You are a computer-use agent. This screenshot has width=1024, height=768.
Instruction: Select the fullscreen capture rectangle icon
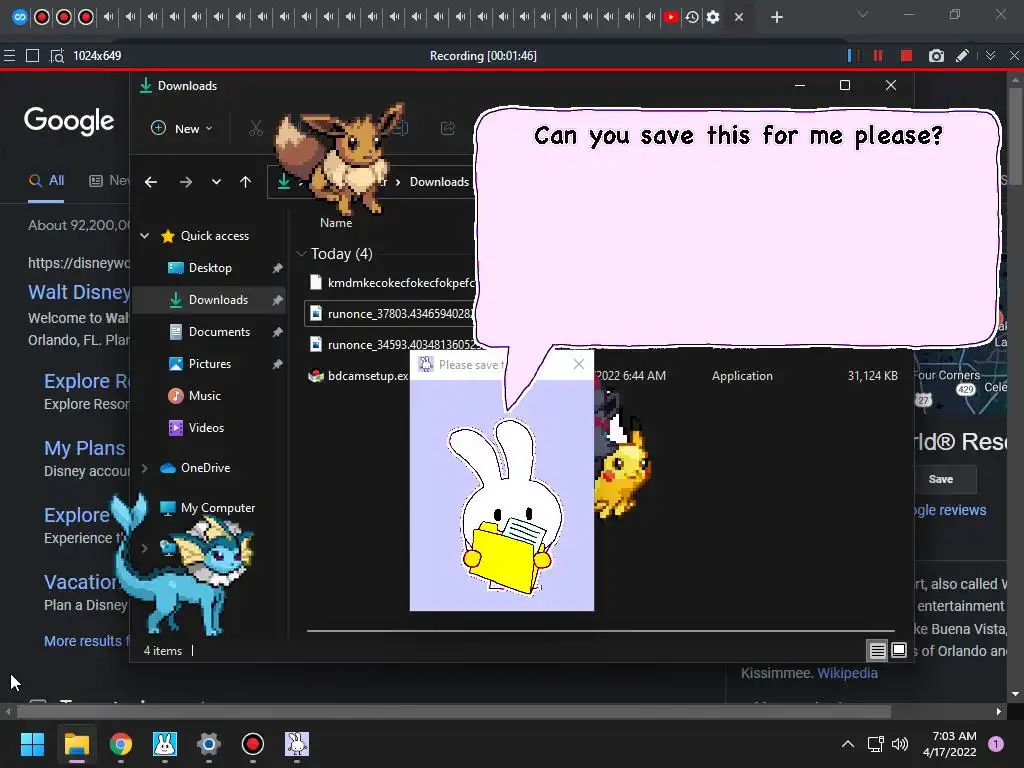[32, 56]
